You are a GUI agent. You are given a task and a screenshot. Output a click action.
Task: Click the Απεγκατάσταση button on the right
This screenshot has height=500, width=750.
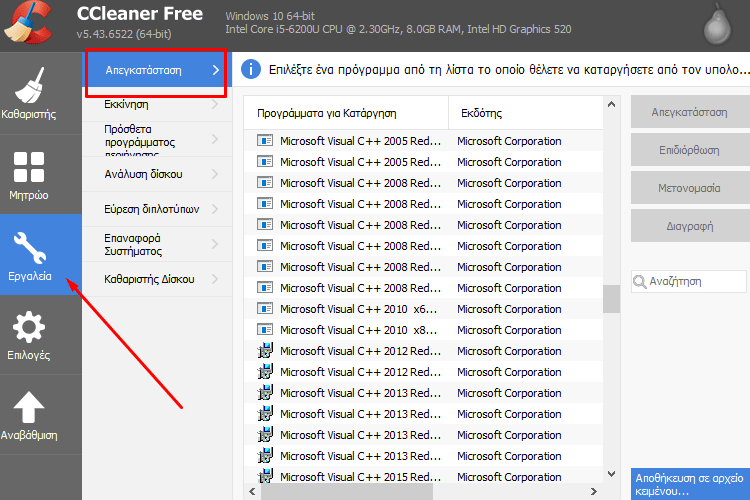pos(690,112)
